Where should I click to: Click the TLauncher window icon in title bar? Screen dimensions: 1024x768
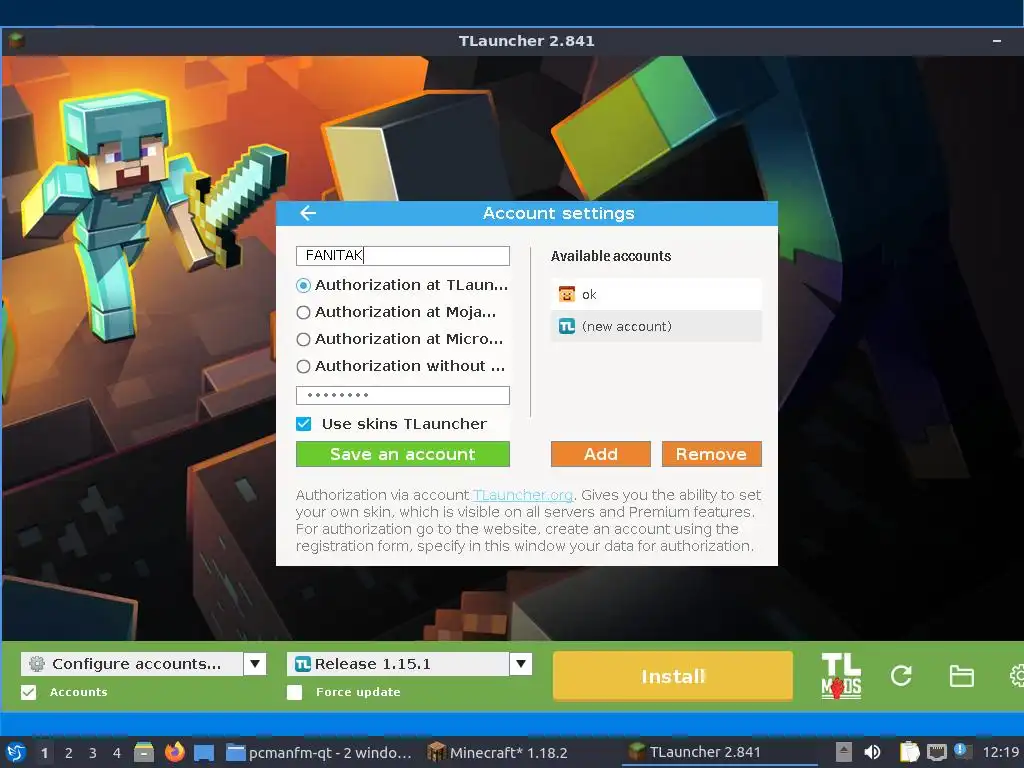[16, 40]
